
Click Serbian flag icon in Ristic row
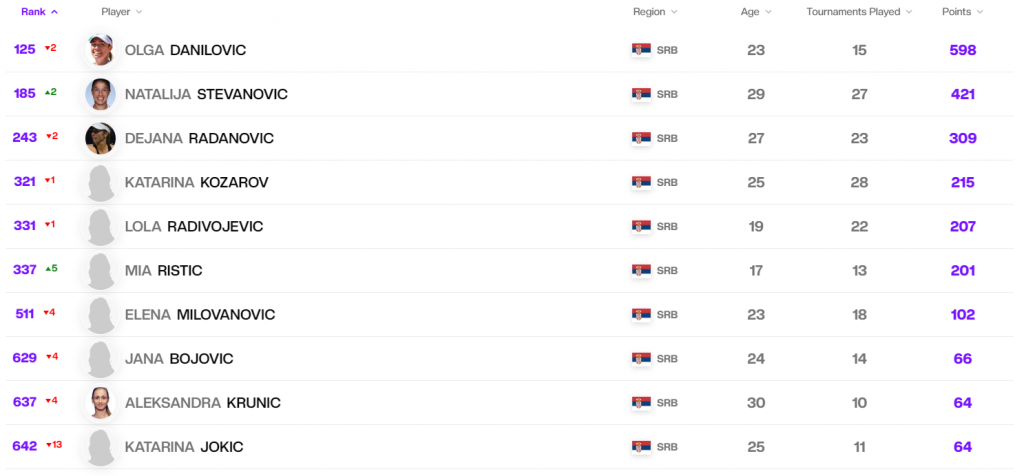tap(641, 270)
